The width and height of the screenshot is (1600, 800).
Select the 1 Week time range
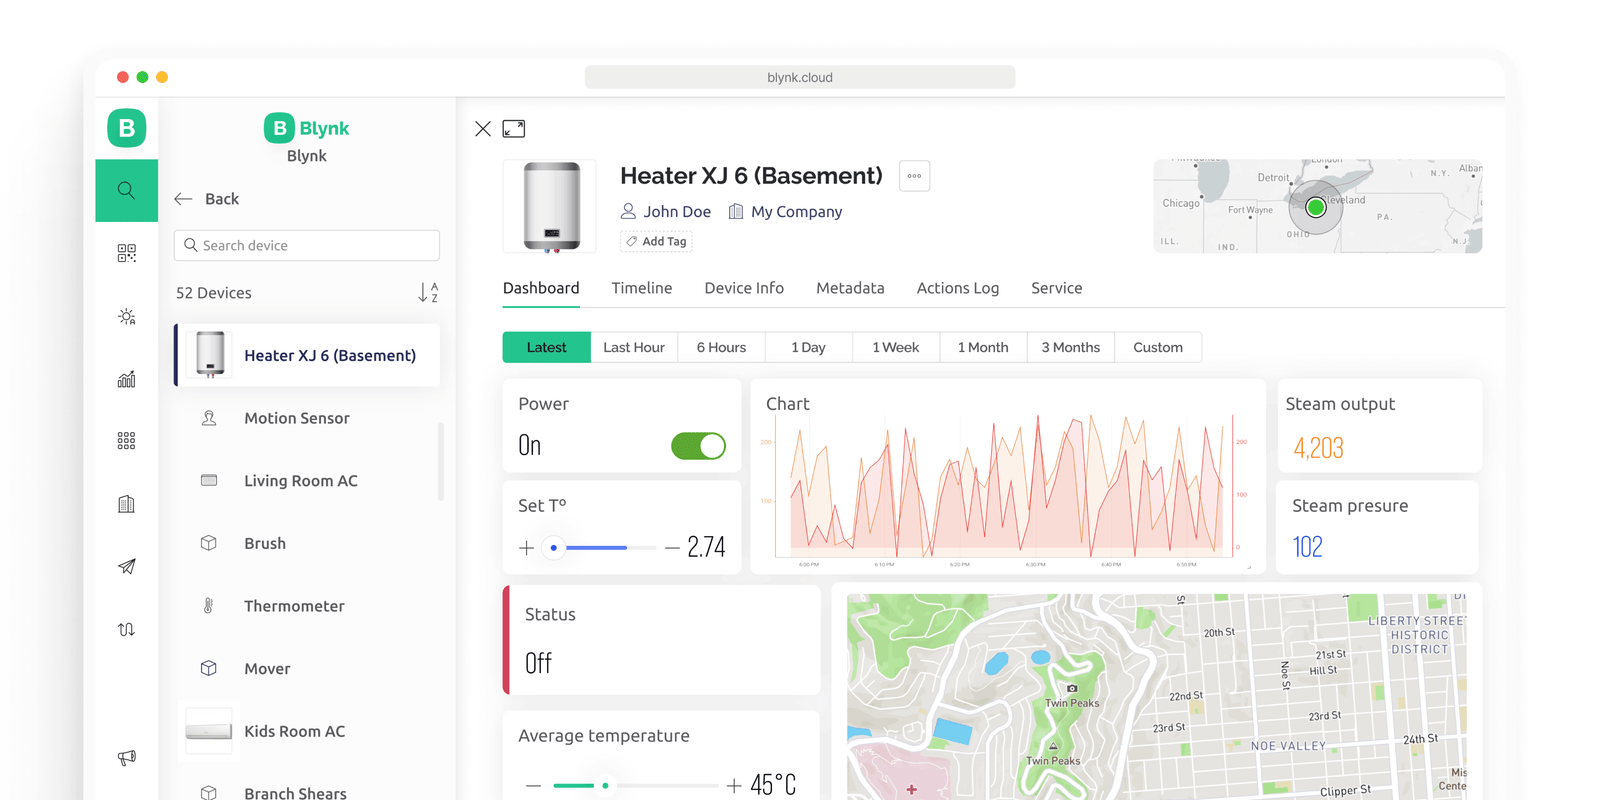click(x=896, y=347)
